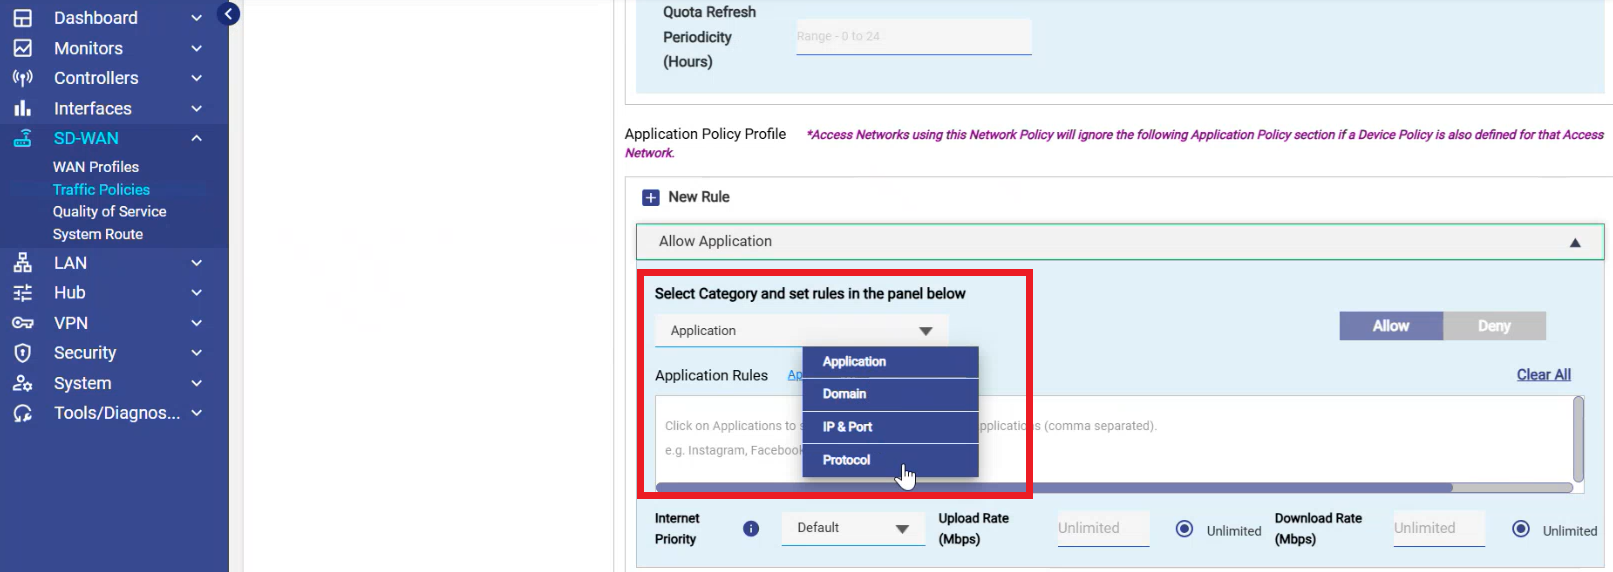Click the Interfaces bar-chart icon
1613x572 pixels.
[x=22, y=108]
